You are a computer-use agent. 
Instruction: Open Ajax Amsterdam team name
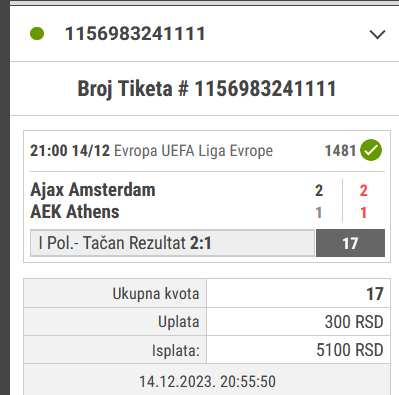pyautogui.click(x=93, y=190)
